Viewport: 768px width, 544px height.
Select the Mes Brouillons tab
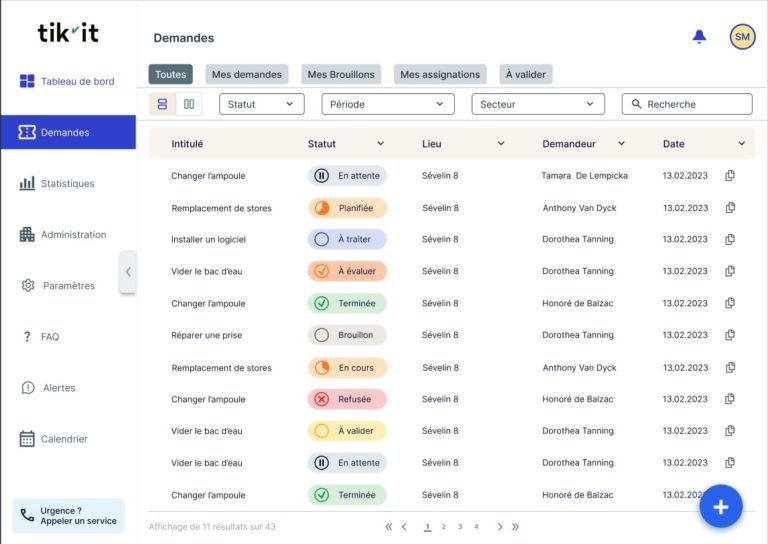341,75
